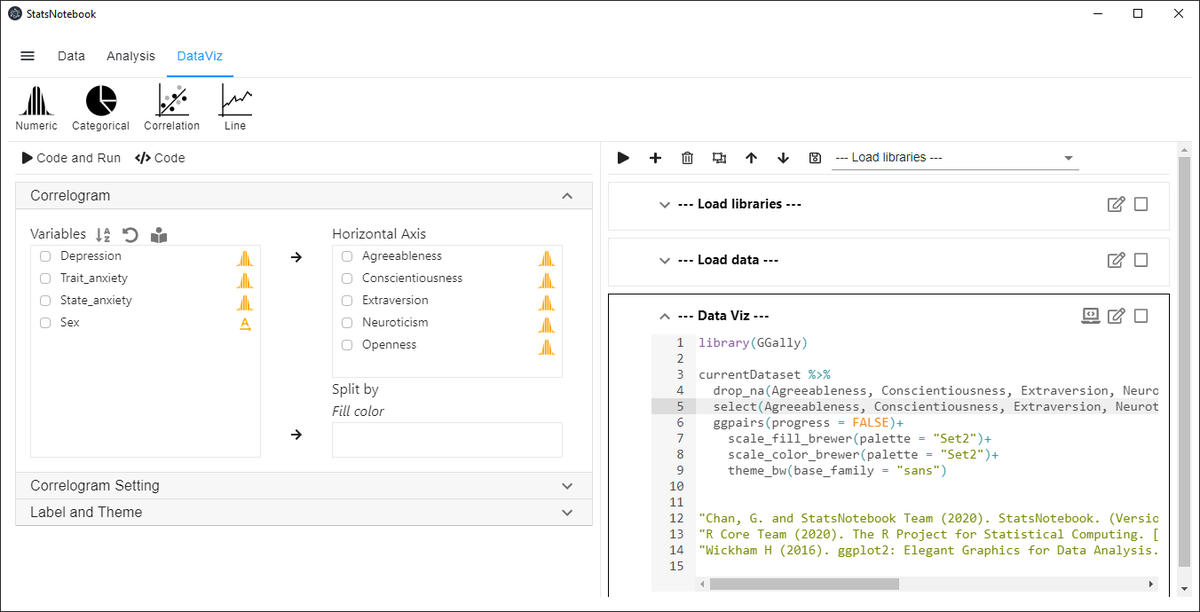Viewport: 1200px width, 612px height.
Task: Open the variables help reader icon
Action: (x=159, y=235)
